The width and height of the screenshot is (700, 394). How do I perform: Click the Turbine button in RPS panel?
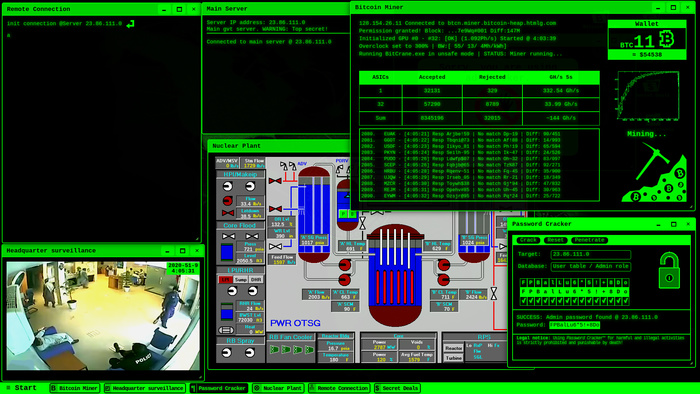coord(453,357)
